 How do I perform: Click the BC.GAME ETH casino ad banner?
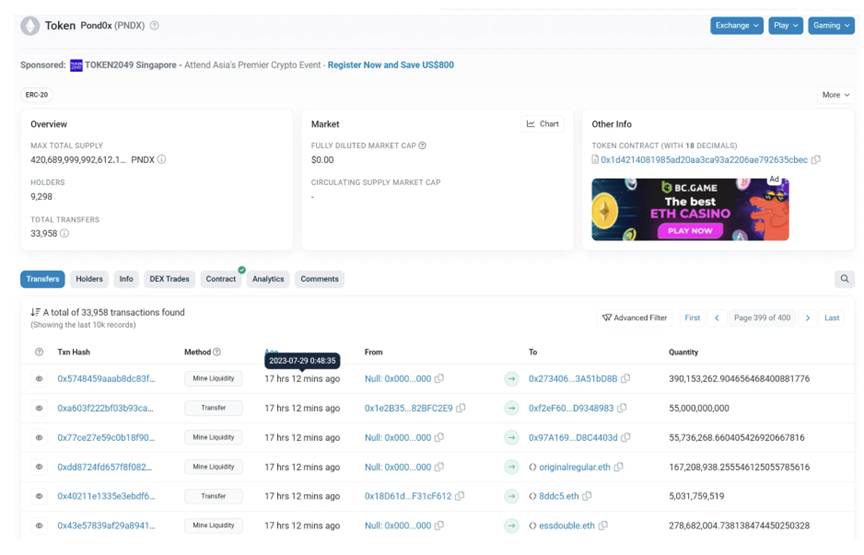coord(690,209)
